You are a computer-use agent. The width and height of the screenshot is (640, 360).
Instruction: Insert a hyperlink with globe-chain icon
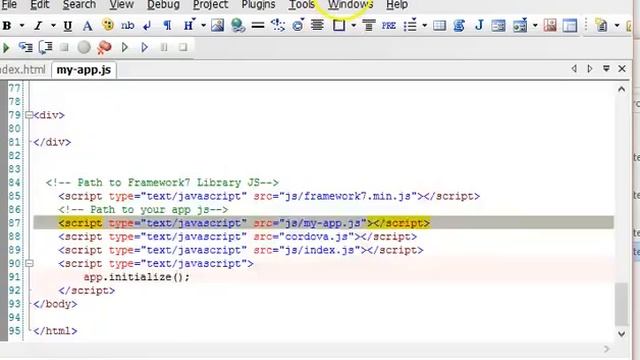238,25
